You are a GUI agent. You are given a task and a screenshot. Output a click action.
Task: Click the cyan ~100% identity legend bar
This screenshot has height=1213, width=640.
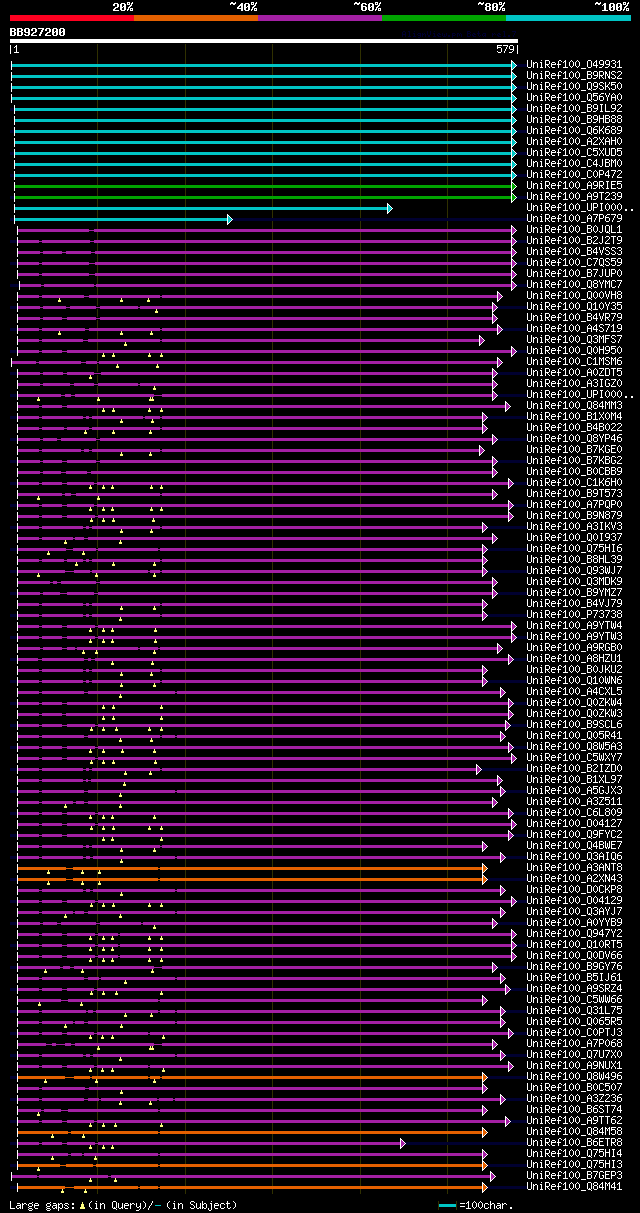click(x=567, y=17)
